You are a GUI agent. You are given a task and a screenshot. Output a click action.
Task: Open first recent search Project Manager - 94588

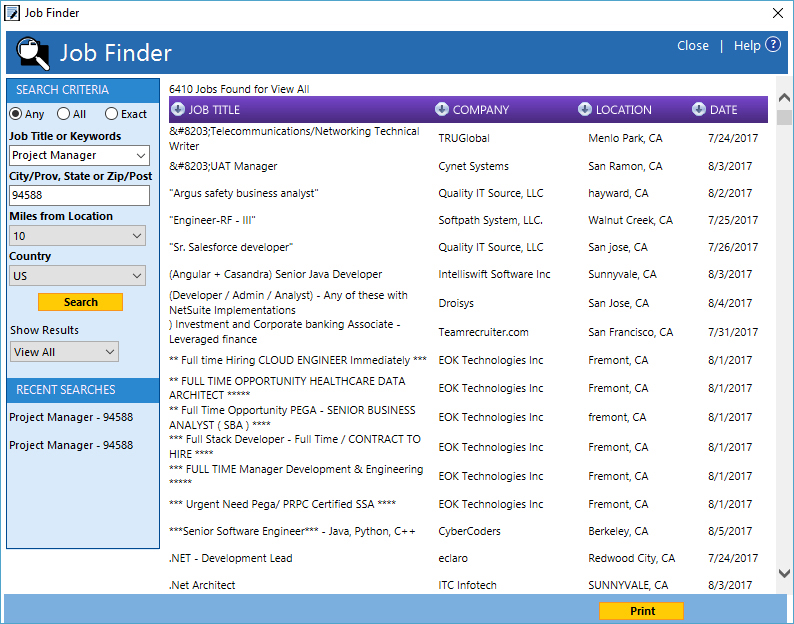click(x=71, y=417)
